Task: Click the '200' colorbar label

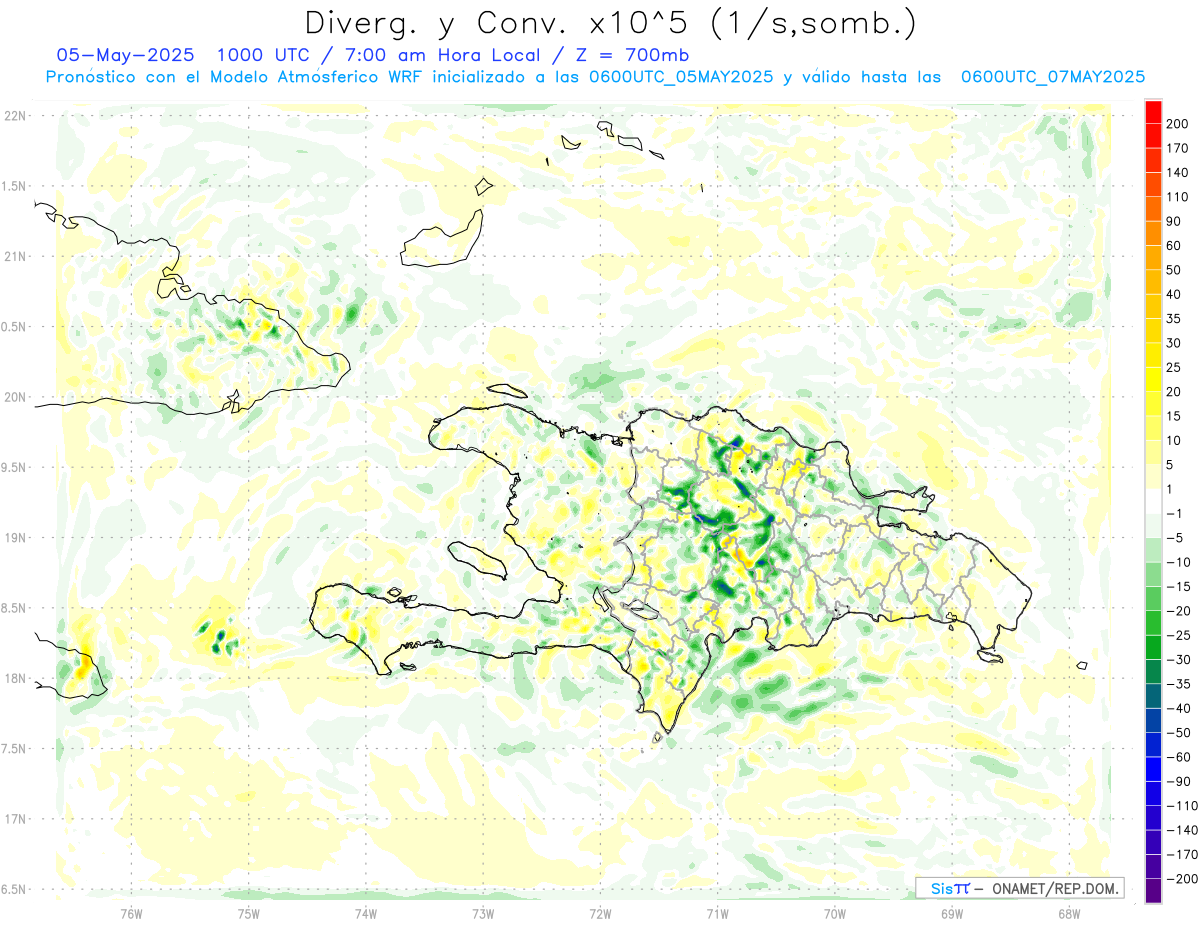Action: click(x=1177, y=123)
